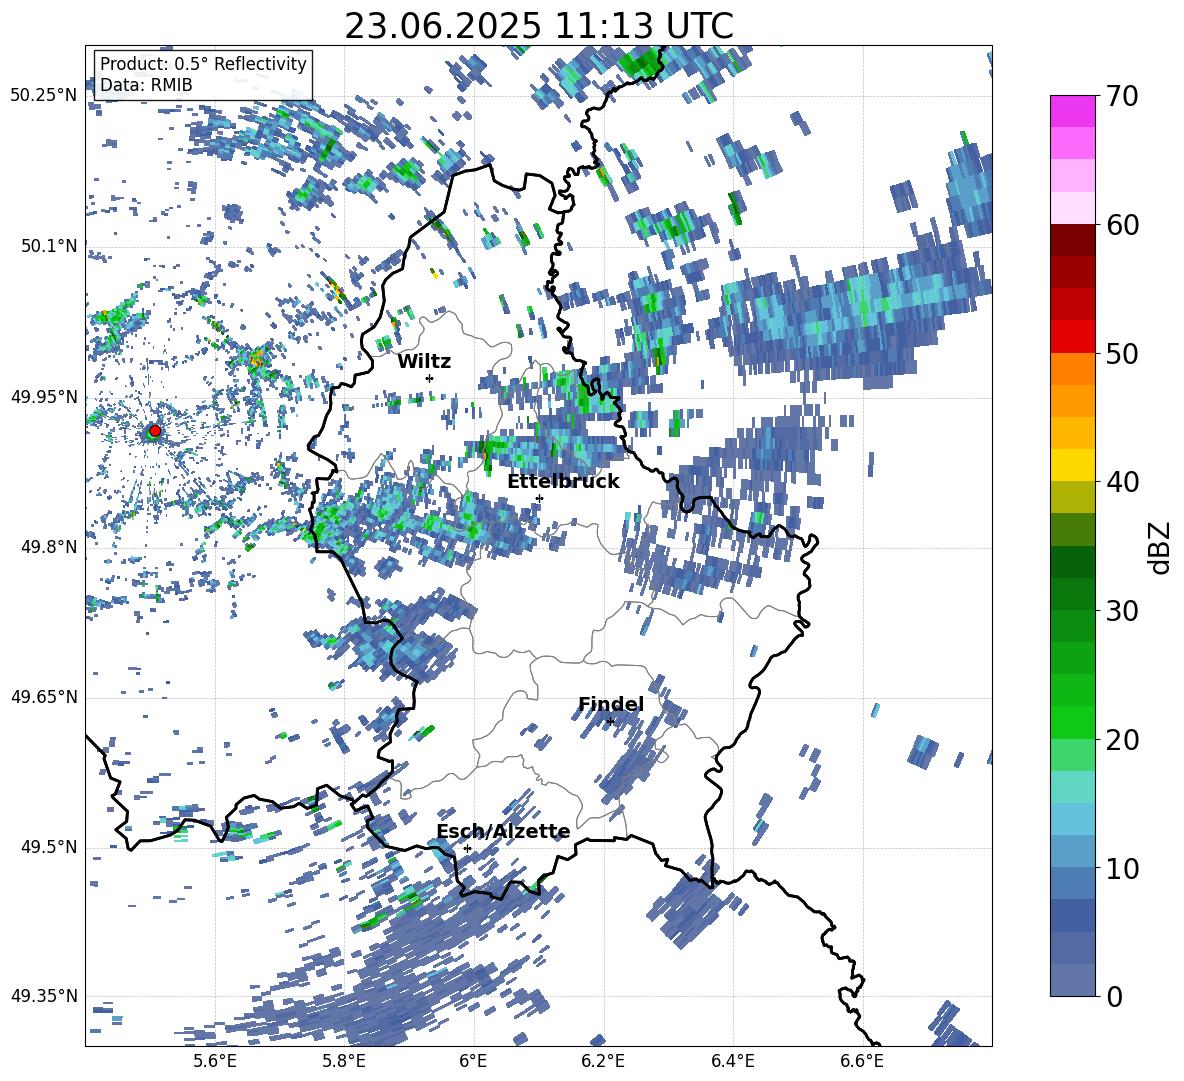Image resolution: width=1184 pixels, height=1081 pixels.
Task: Click the 6.2°E longitude label
Action: point(603,1061)
